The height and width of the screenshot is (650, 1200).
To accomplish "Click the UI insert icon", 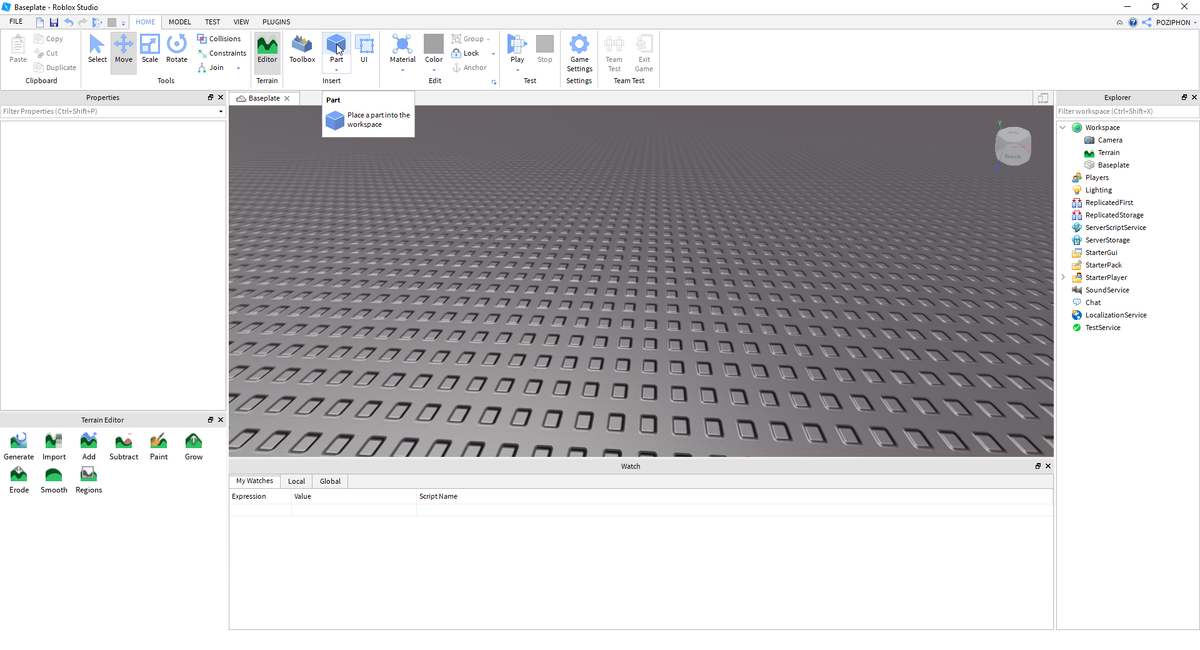I will tap(364, 49).
